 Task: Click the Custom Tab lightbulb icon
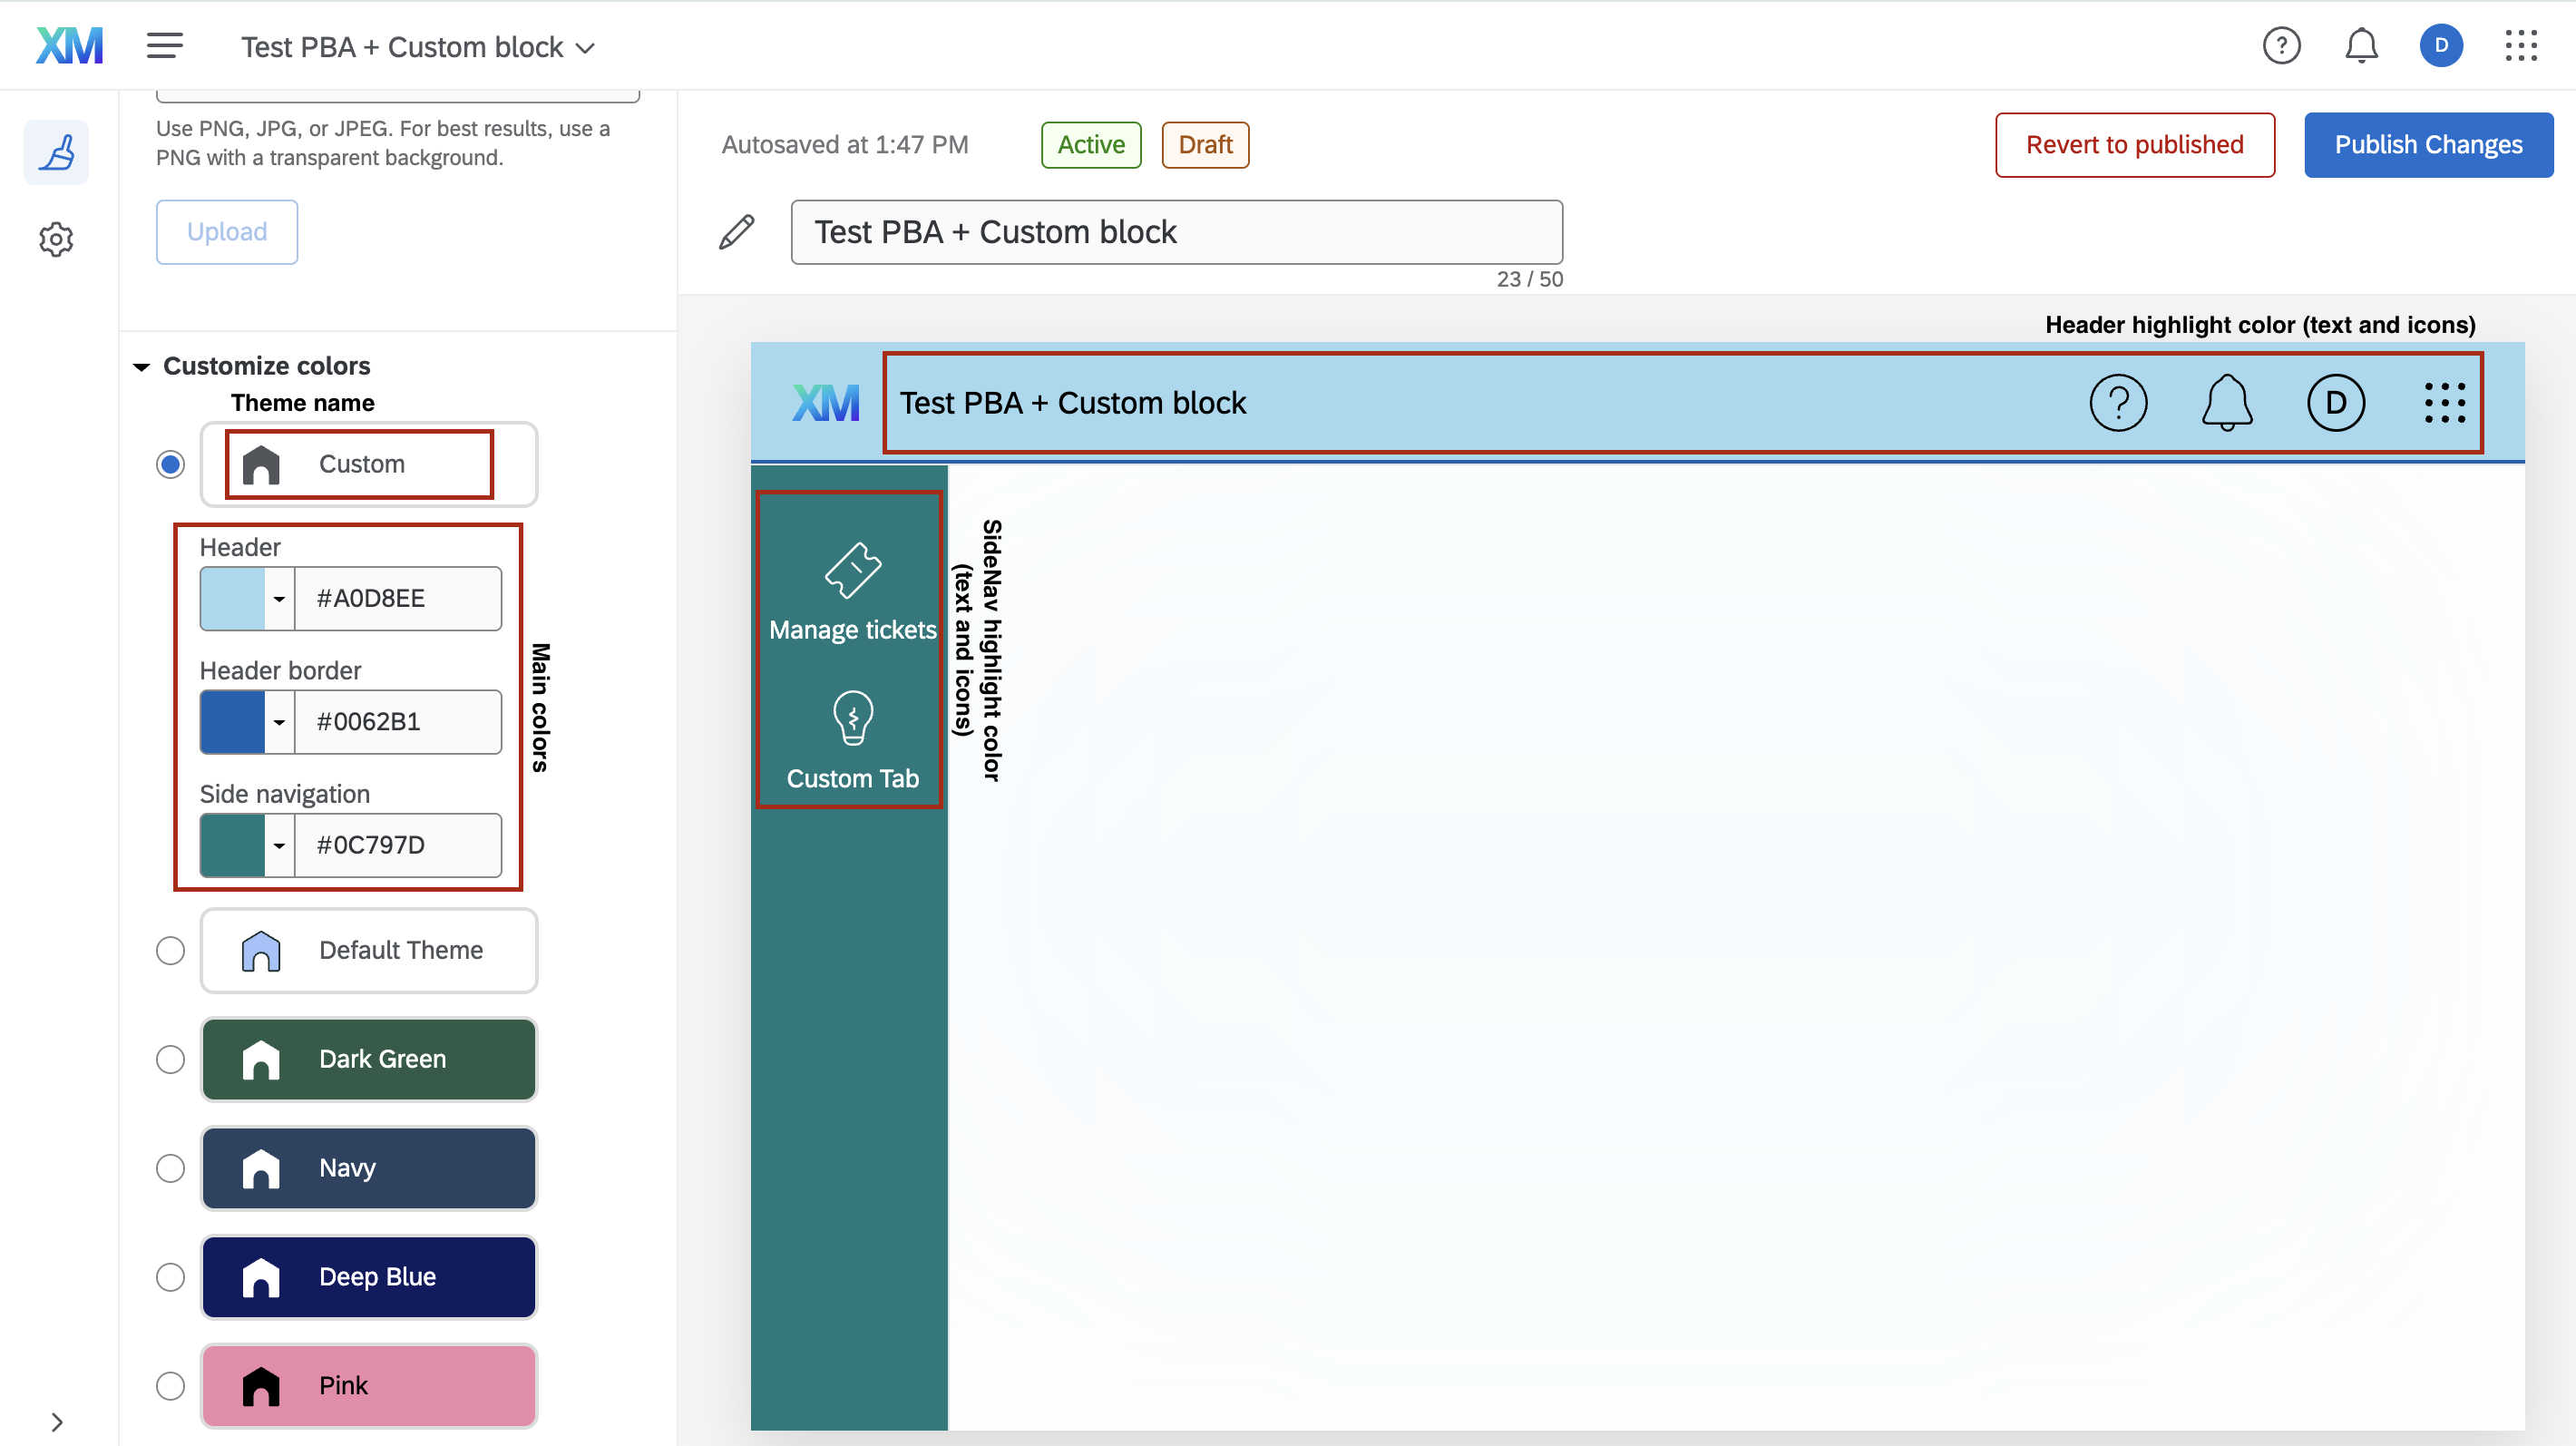click(853, 718)
